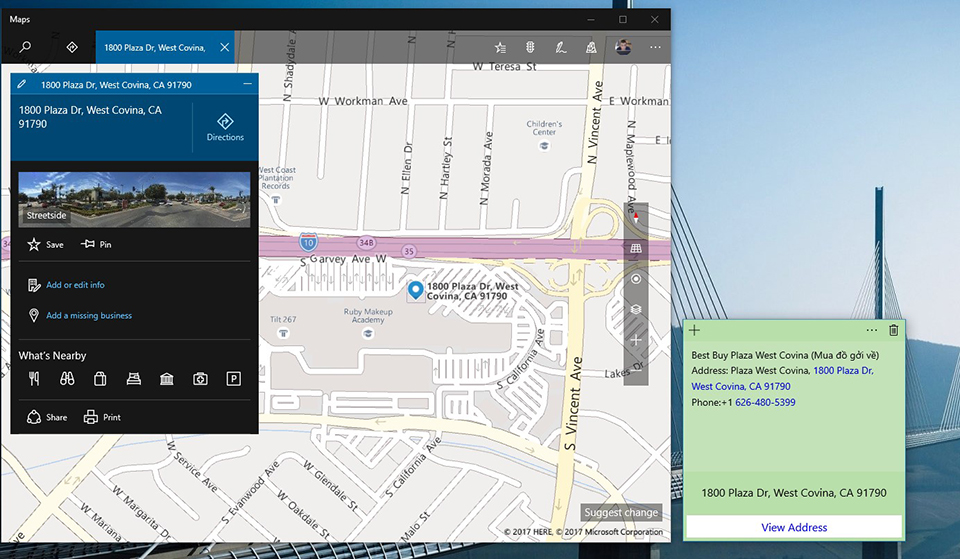Click the What's Nearby heading
The image size is (960, 559).
pyautogui.click(x=52, y=356)
